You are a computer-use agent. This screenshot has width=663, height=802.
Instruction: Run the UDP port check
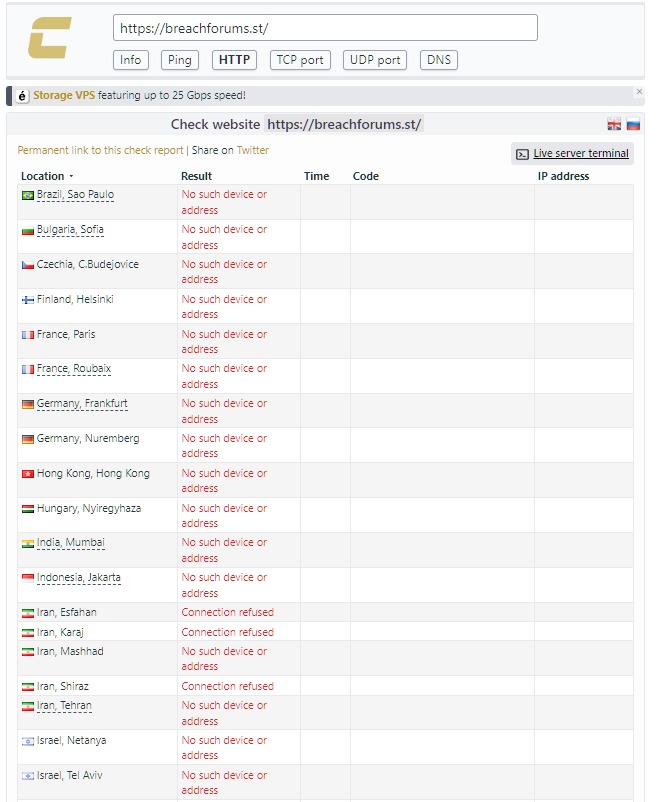375,60
